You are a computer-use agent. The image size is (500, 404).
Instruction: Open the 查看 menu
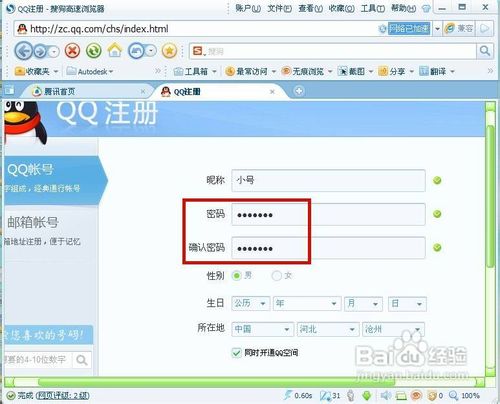point(310,8)
